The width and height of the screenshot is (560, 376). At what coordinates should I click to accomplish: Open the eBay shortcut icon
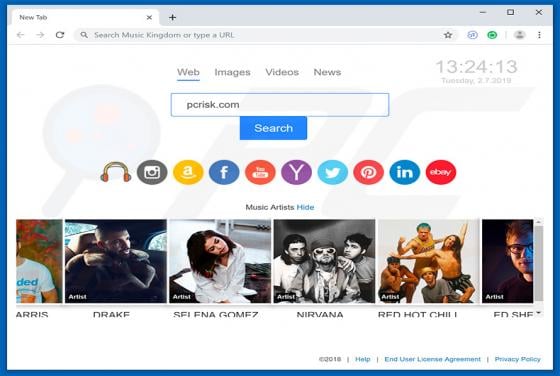point(441,172)
